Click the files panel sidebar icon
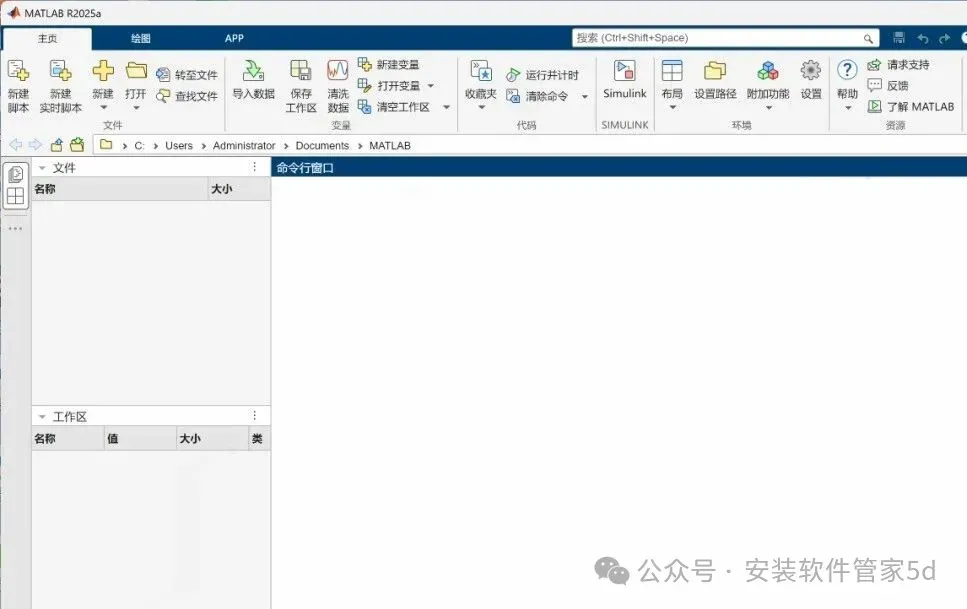967x609 pixels. tap(15, 175)
